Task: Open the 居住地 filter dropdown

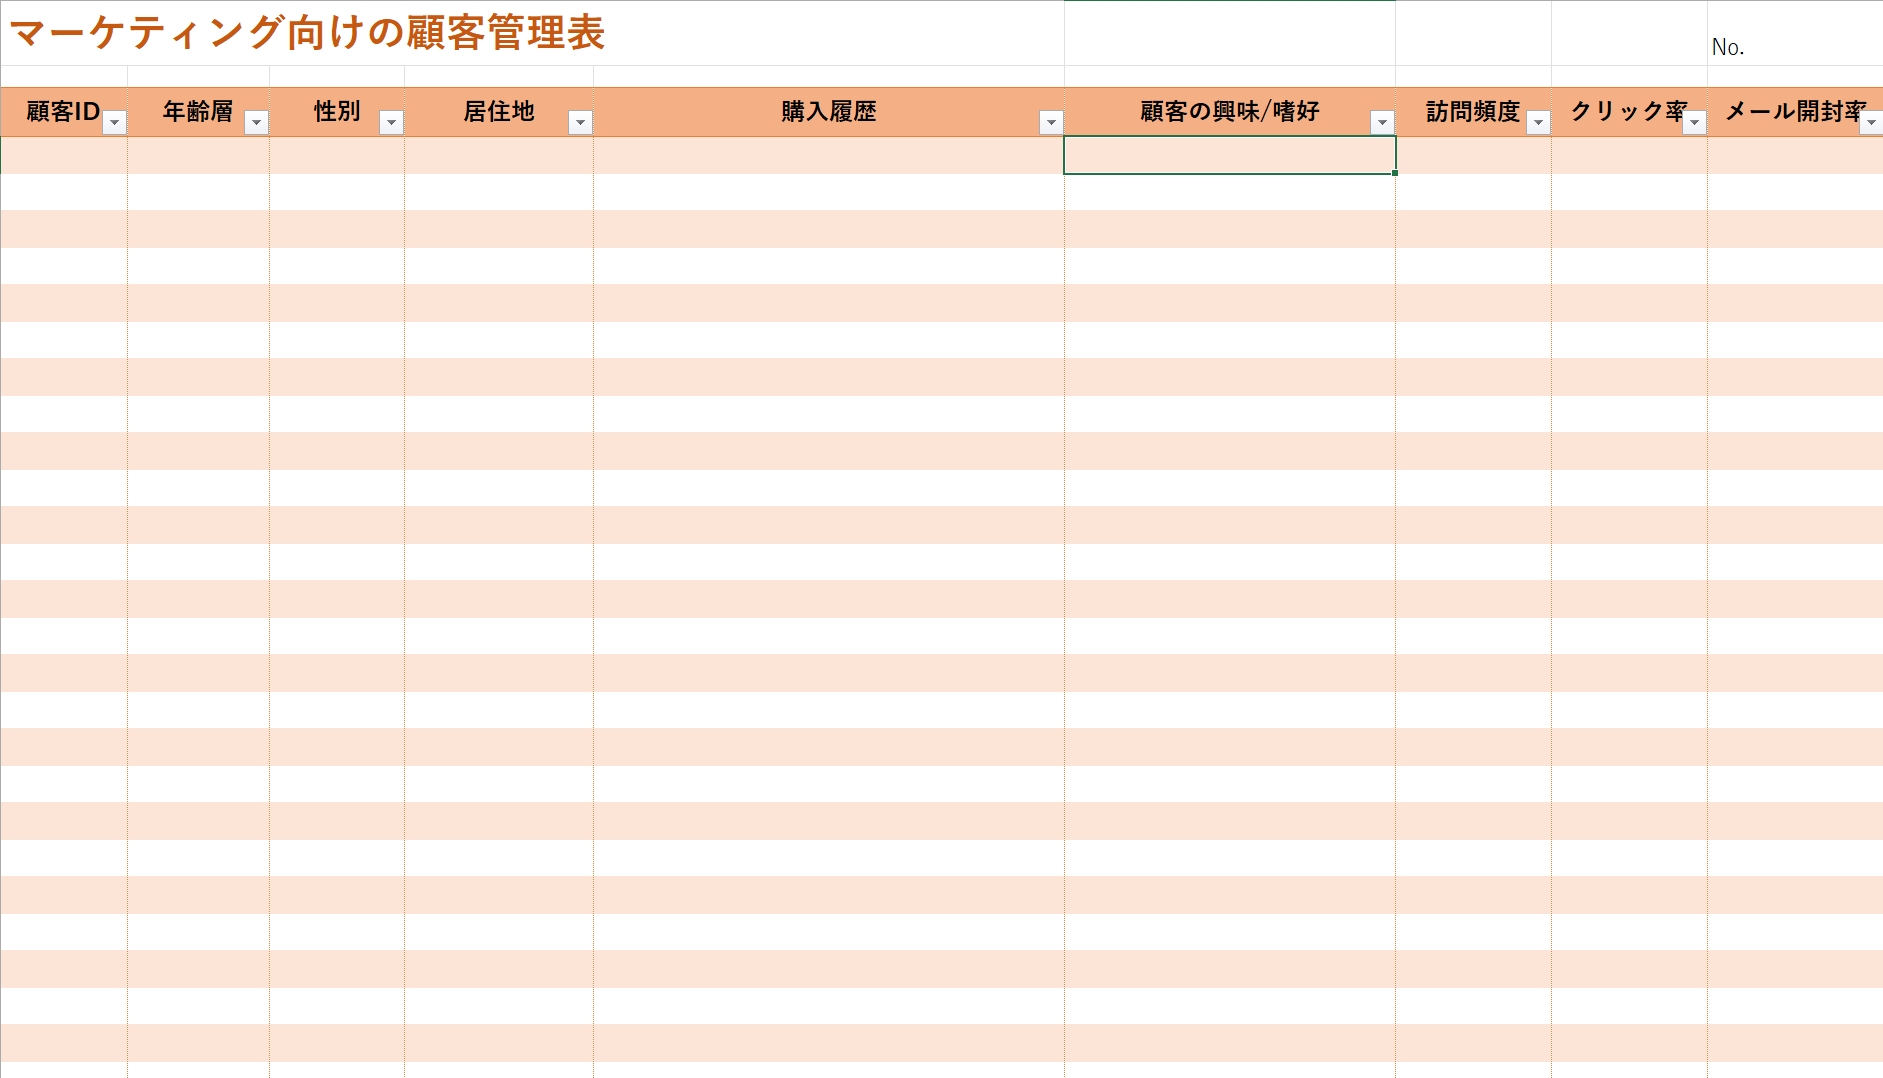Action: click(580, 122)
